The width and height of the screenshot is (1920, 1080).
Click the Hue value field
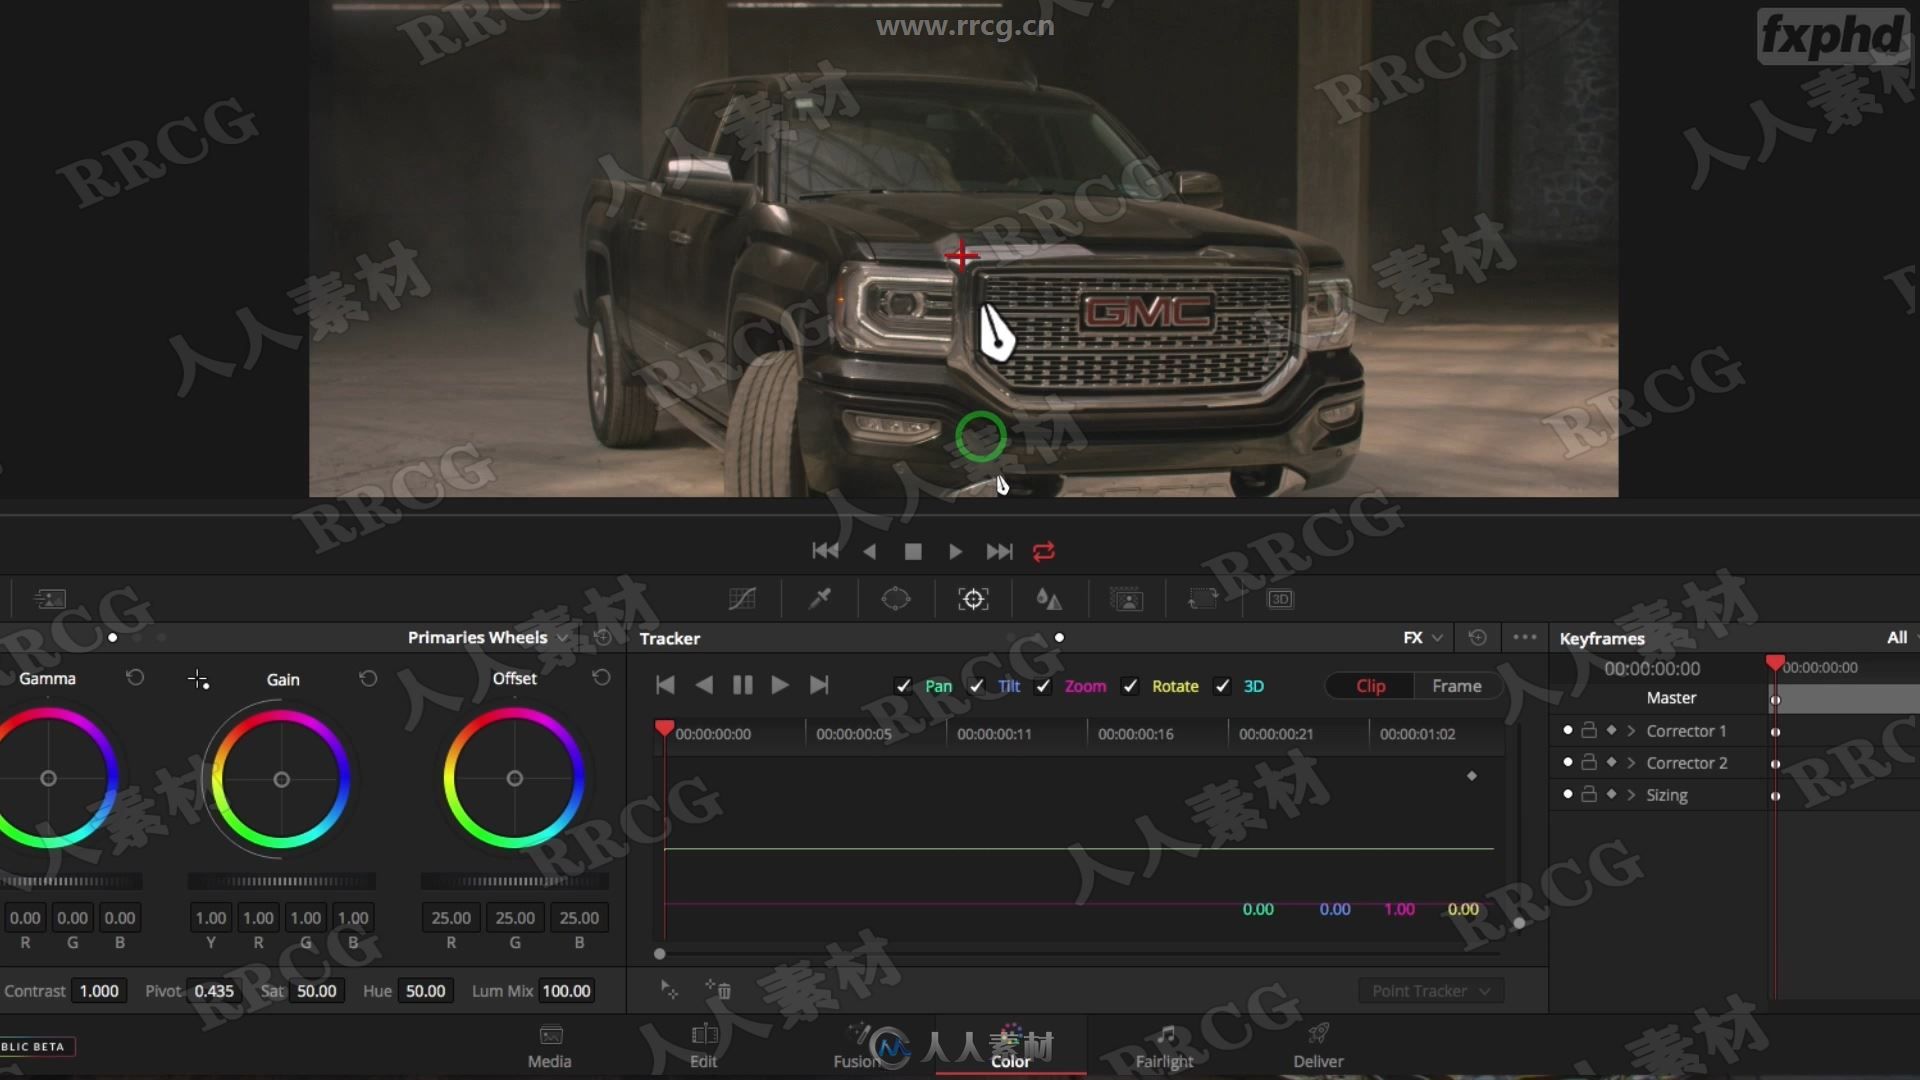point(425,991)
